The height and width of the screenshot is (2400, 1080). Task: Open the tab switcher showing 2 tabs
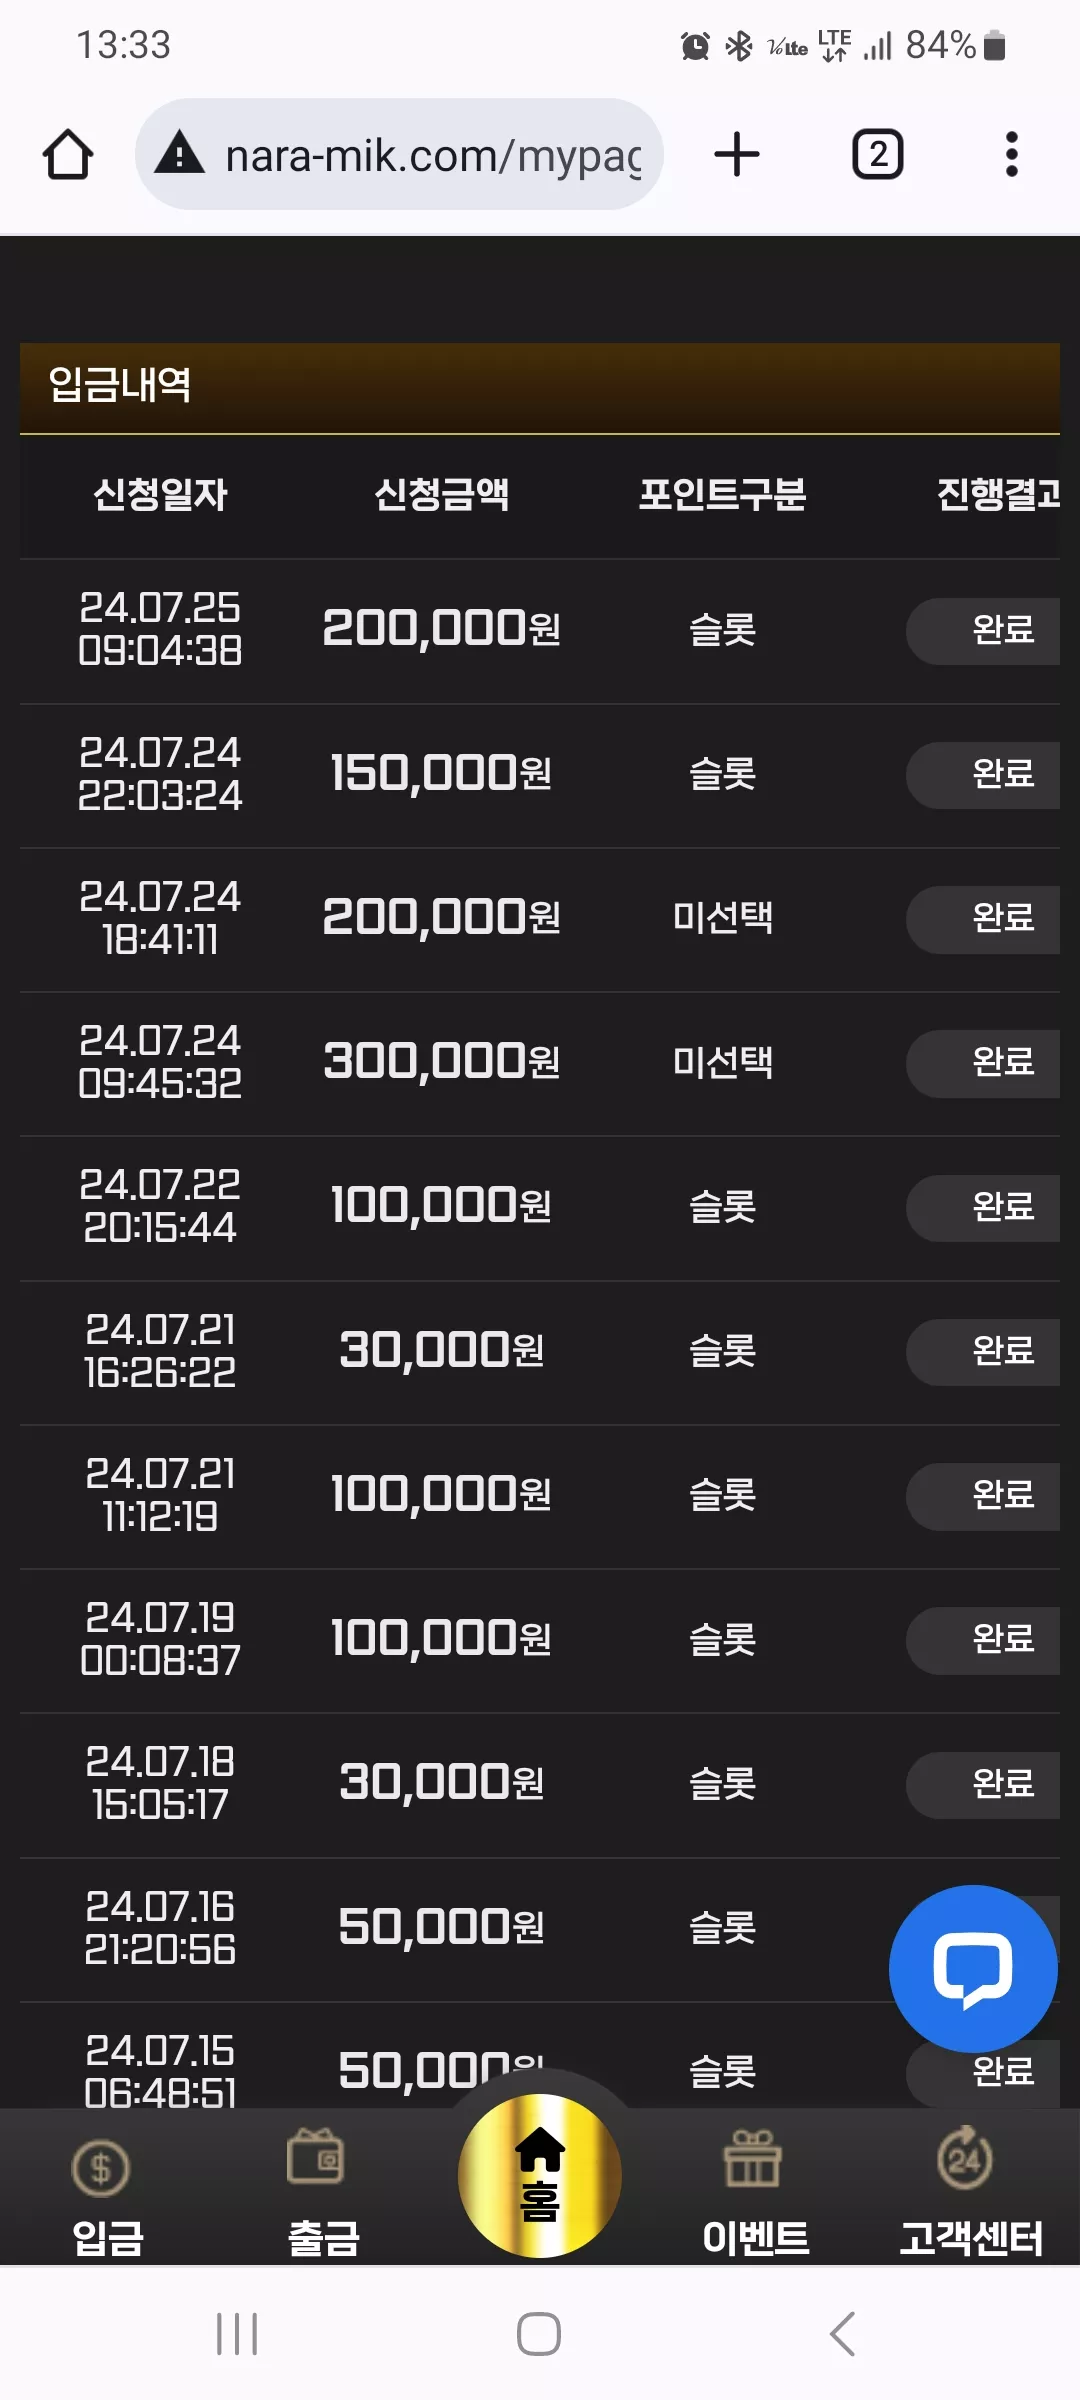(x=877, y=155)
